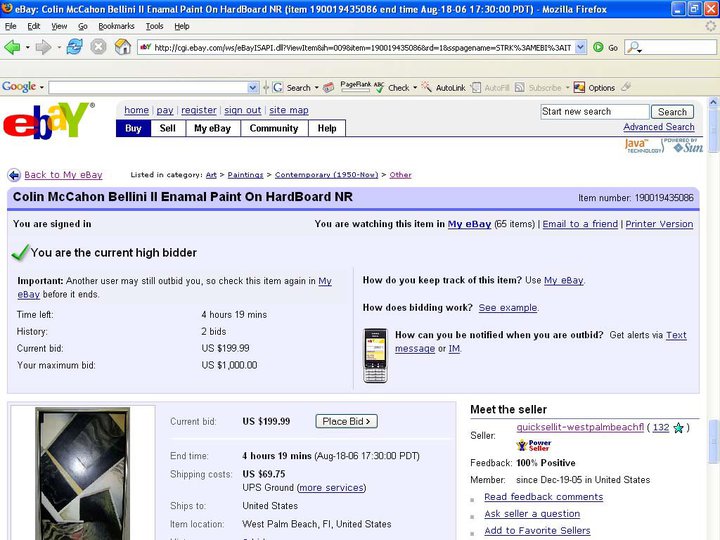Screen dimensions: 720x540
Task: Click the eBay Search button
Action: click(672, 112)
